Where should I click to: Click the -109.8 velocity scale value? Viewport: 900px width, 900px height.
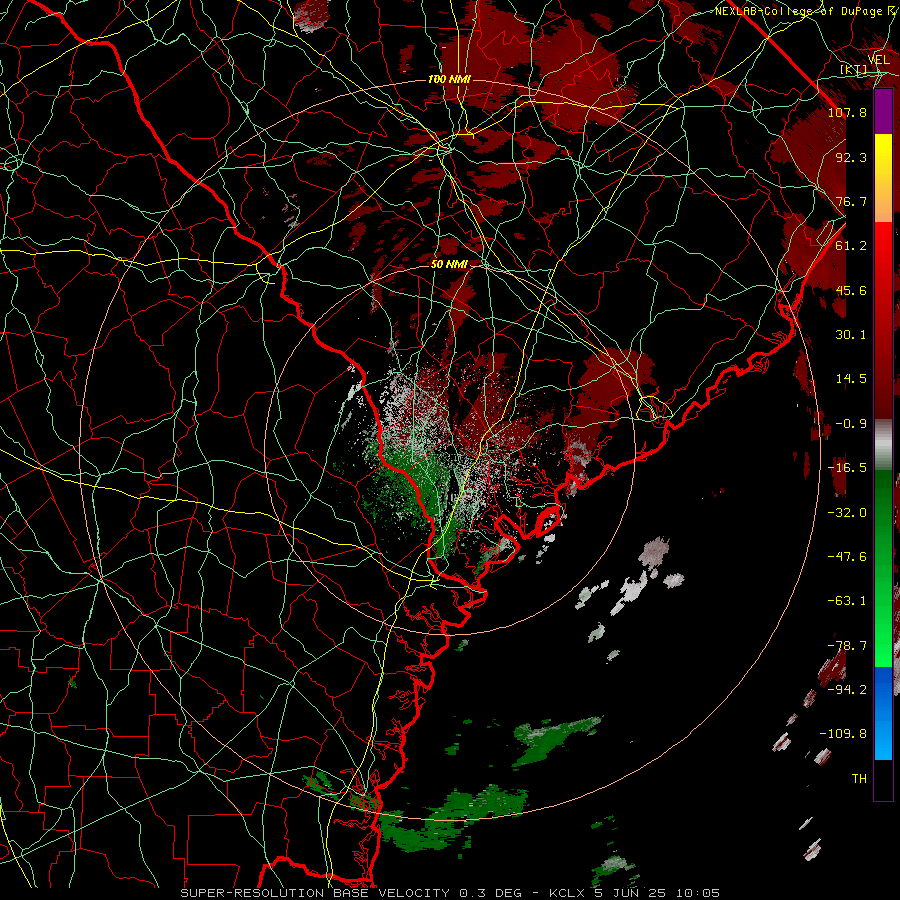coord(843,734)
